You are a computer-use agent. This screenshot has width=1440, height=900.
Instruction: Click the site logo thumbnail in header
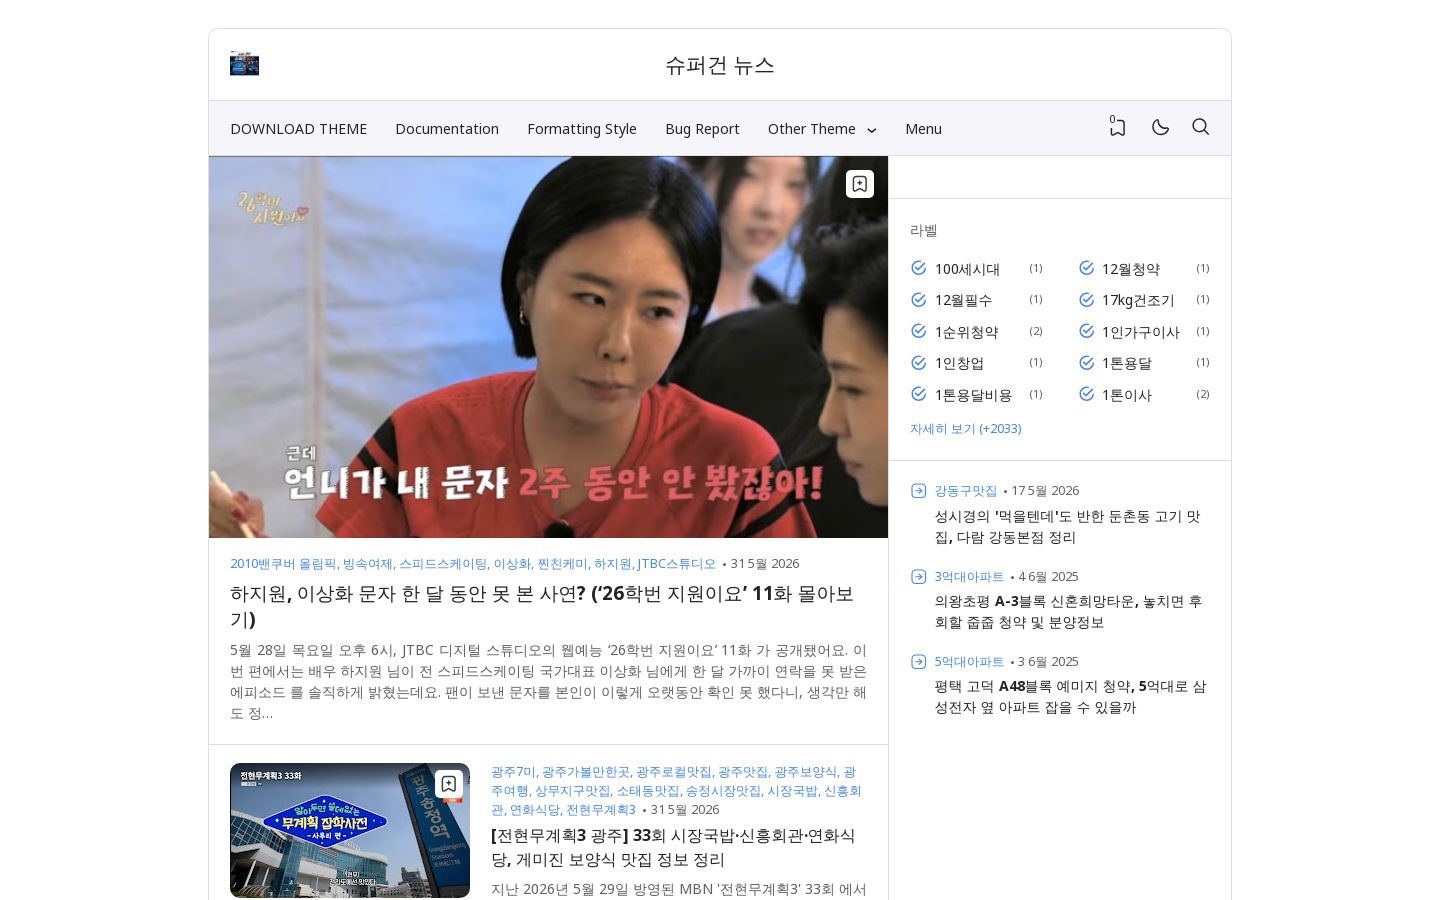tap(244, 64)
